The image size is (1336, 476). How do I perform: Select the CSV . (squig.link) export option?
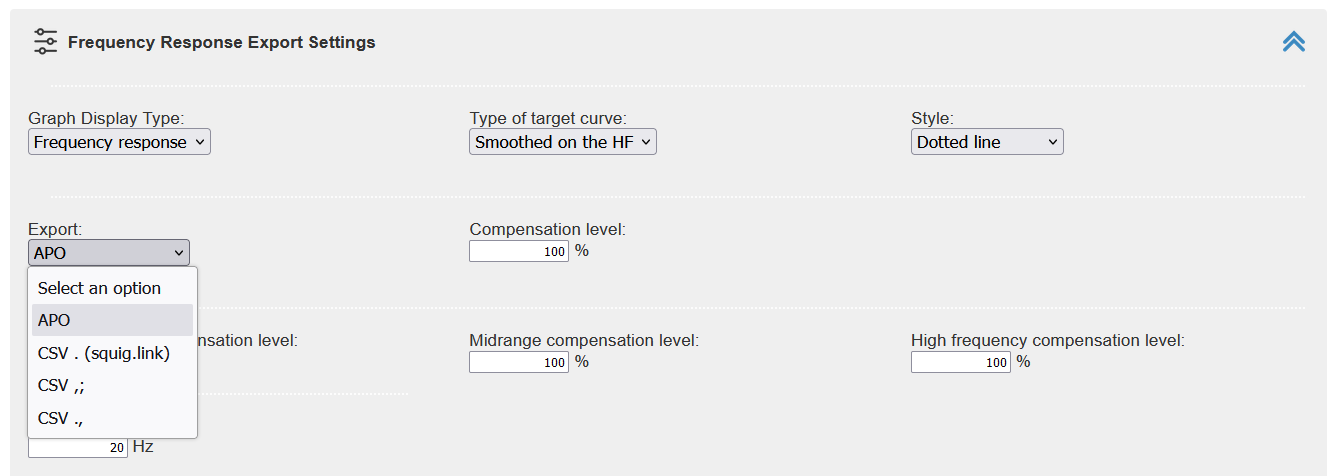[113, 353]
